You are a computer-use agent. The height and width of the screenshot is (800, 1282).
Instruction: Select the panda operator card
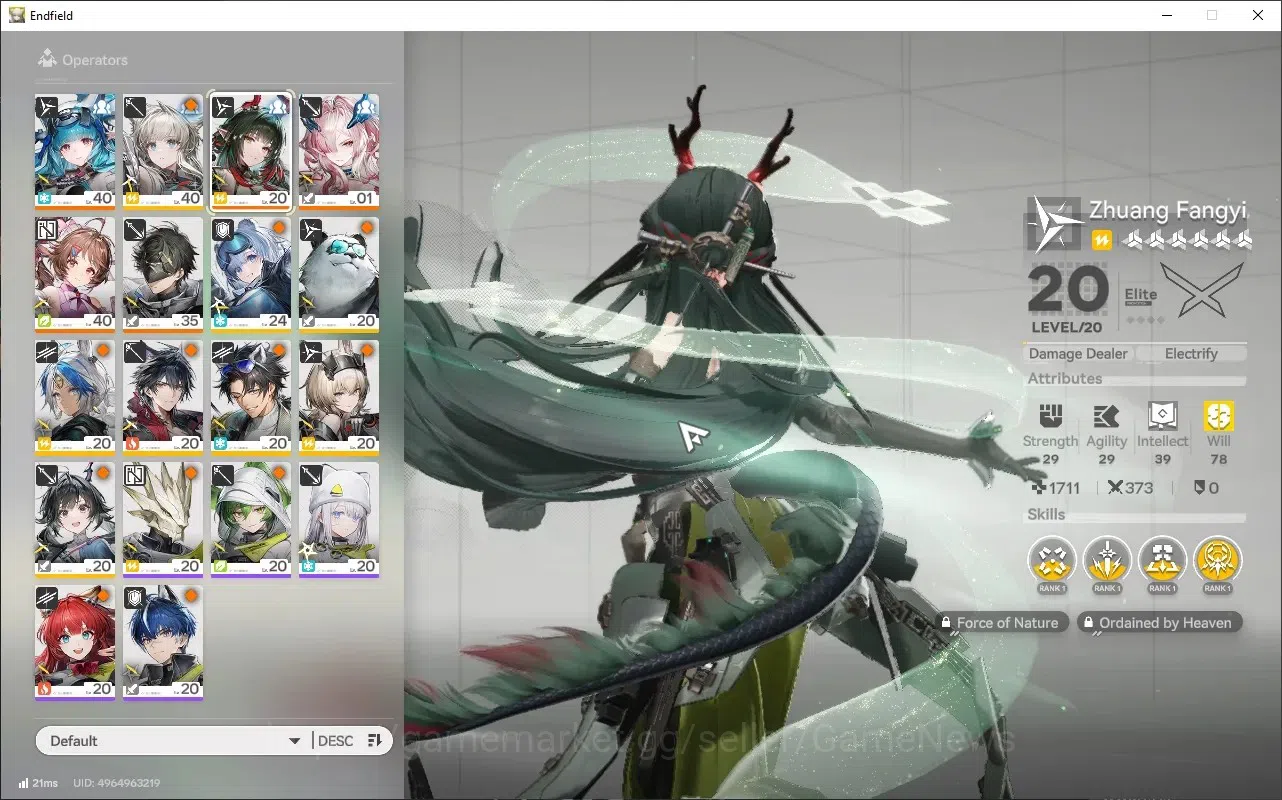point(339,275)
